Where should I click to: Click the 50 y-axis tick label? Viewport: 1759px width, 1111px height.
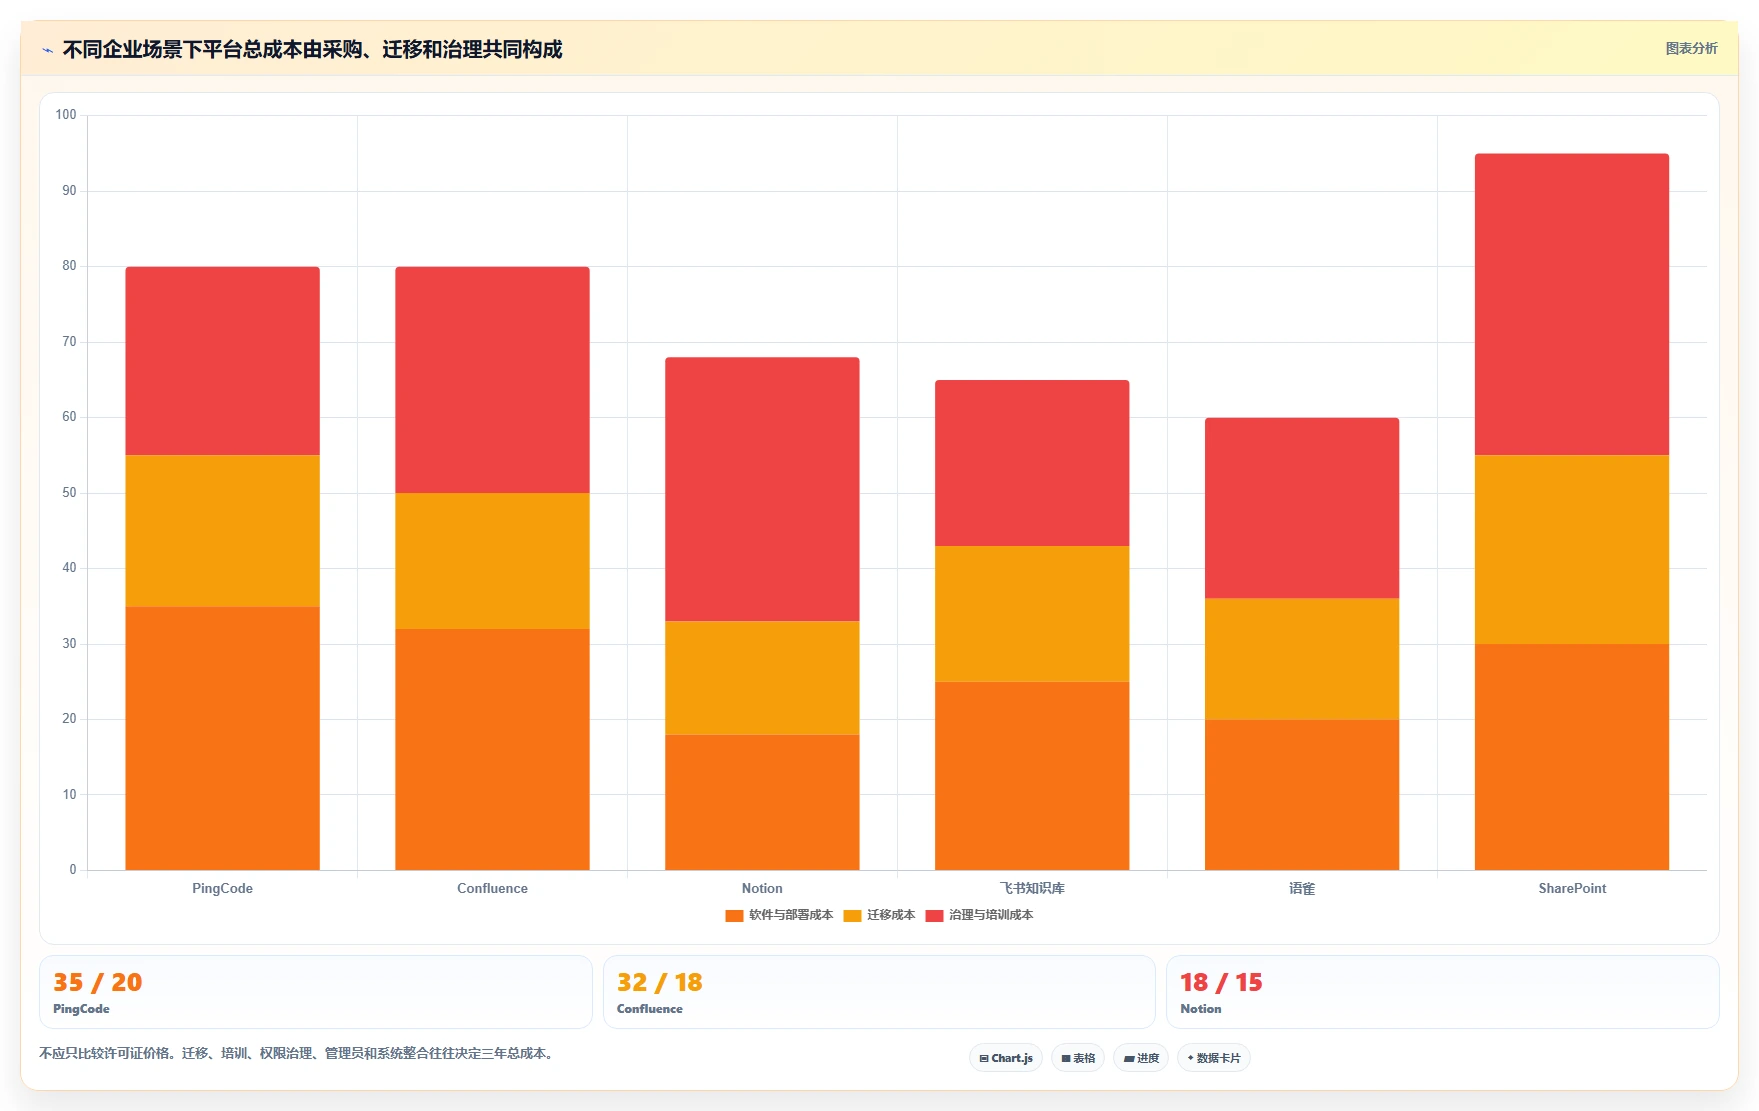click(x=69, y=493)
